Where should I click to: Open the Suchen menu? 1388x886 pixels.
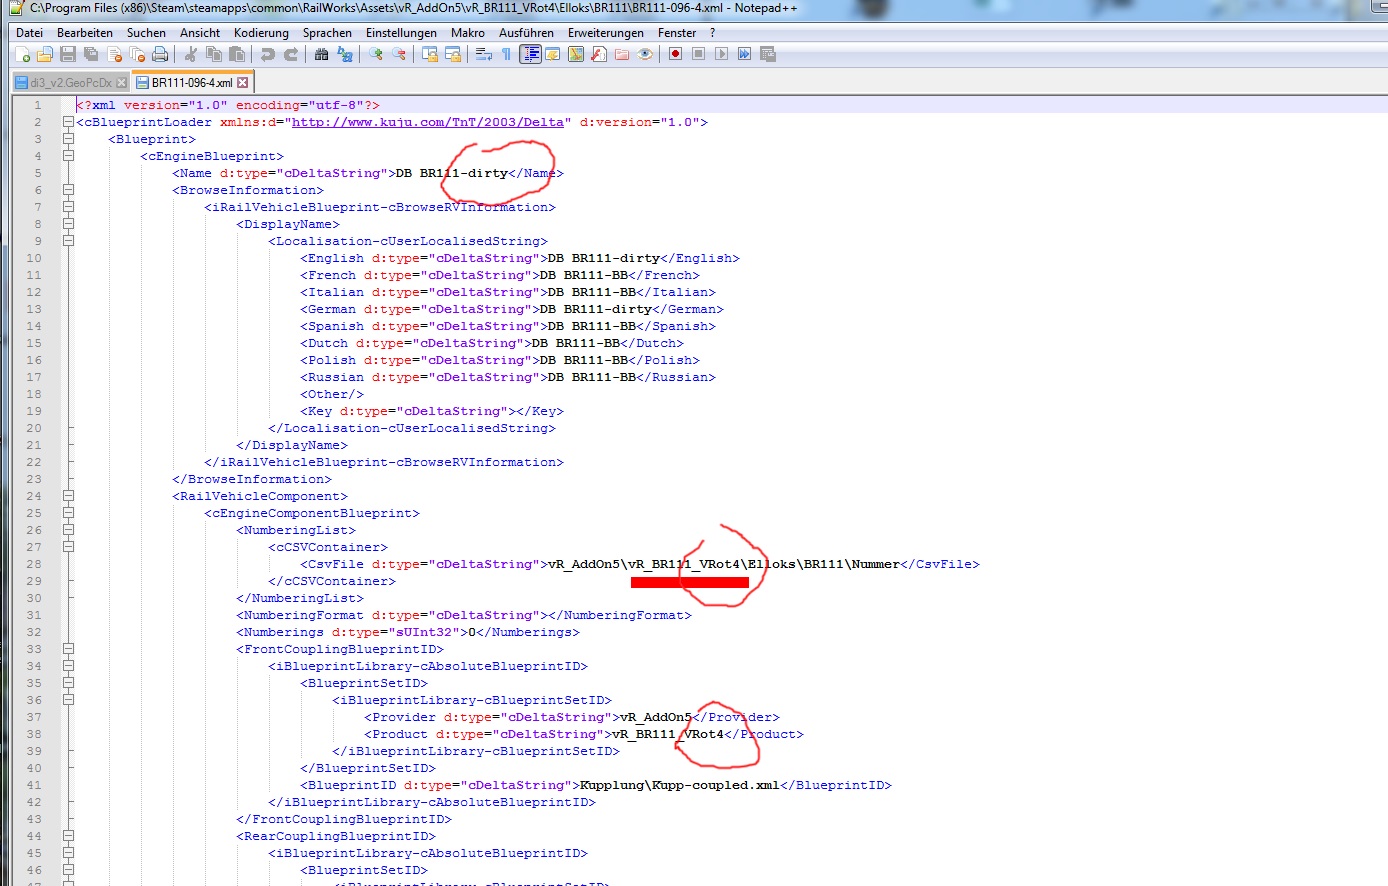tap(146, 33)
